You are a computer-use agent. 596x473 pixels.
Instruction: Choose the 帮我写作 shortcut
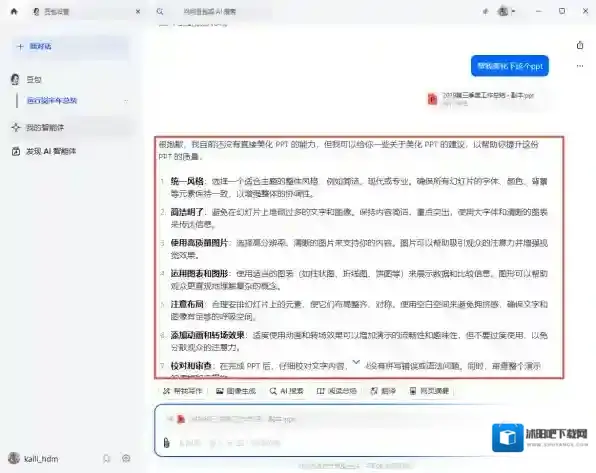pos(183,391)
